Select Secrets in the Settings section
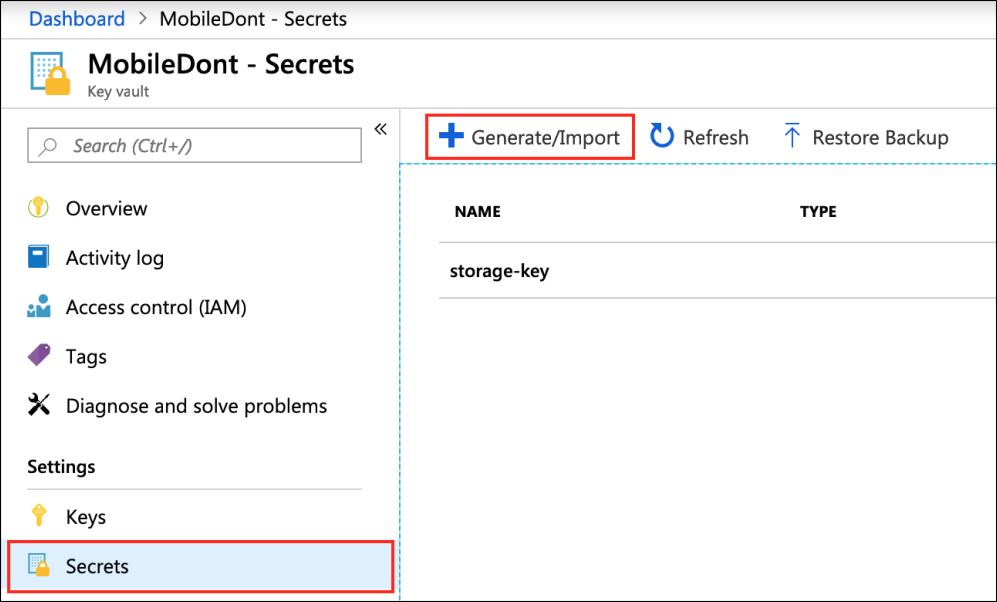Viewport: 997px width, 602px height. (200, 566)
